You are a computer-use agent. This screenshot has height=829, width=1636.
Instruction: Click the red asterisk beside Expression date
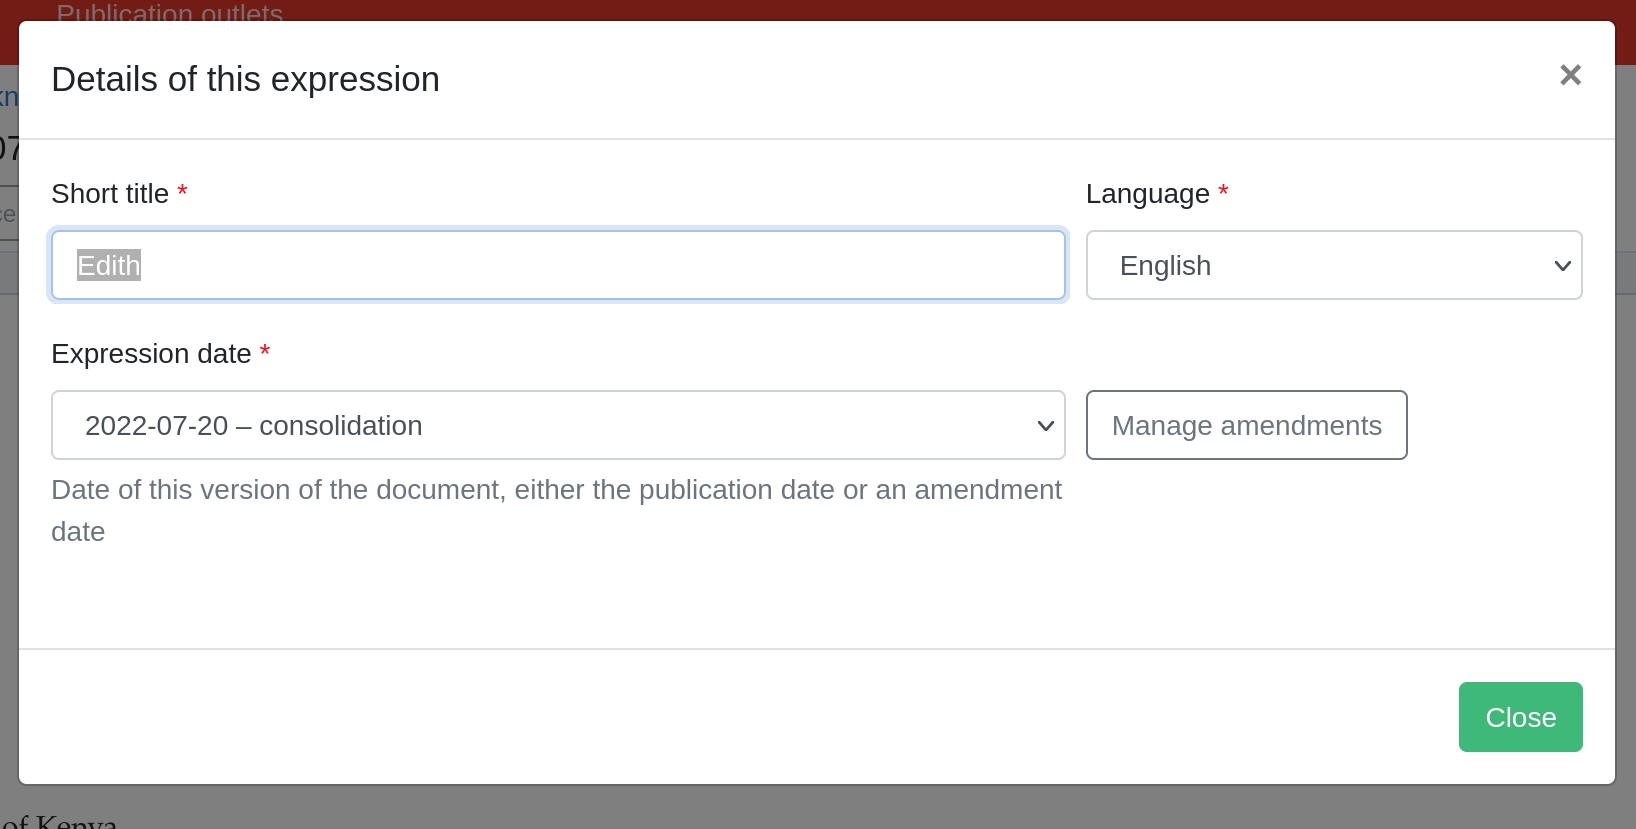(265, 350)
